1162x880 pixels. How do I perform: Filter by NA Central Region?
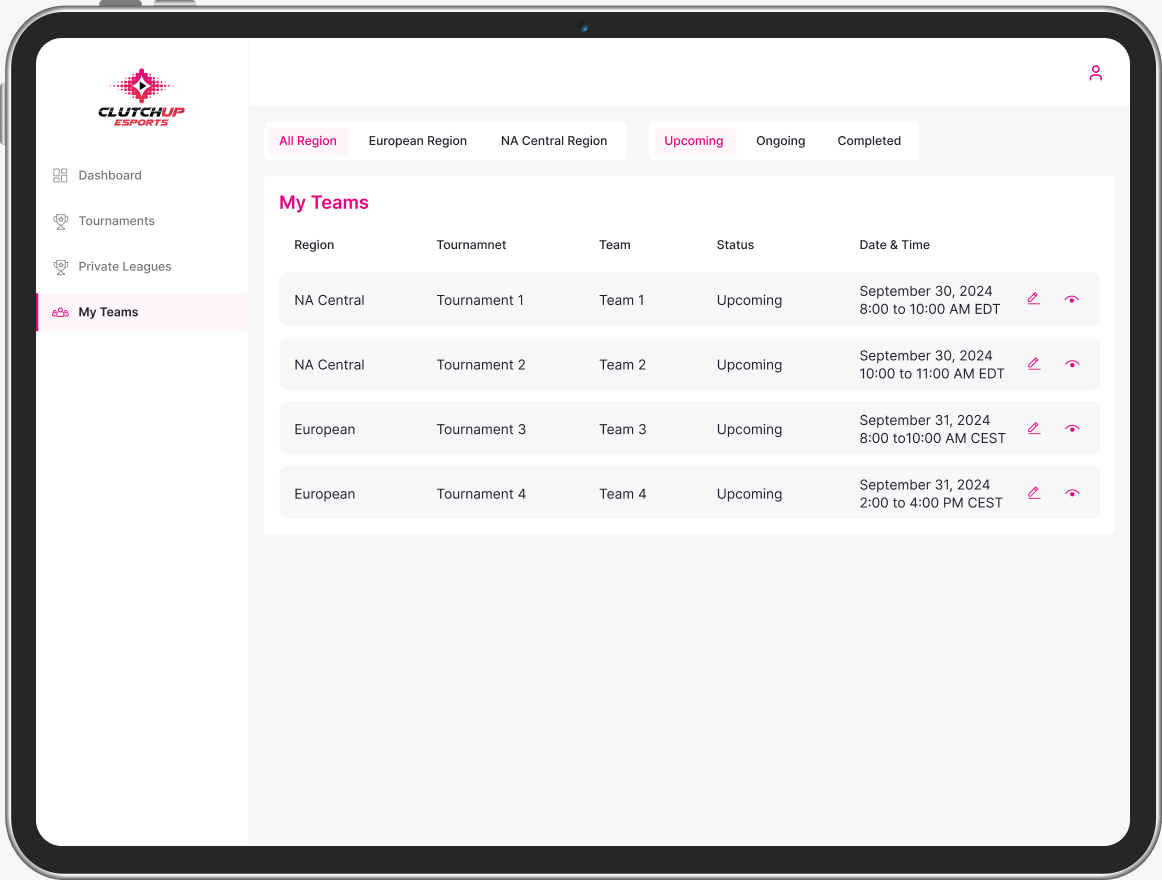coord(554,141)
